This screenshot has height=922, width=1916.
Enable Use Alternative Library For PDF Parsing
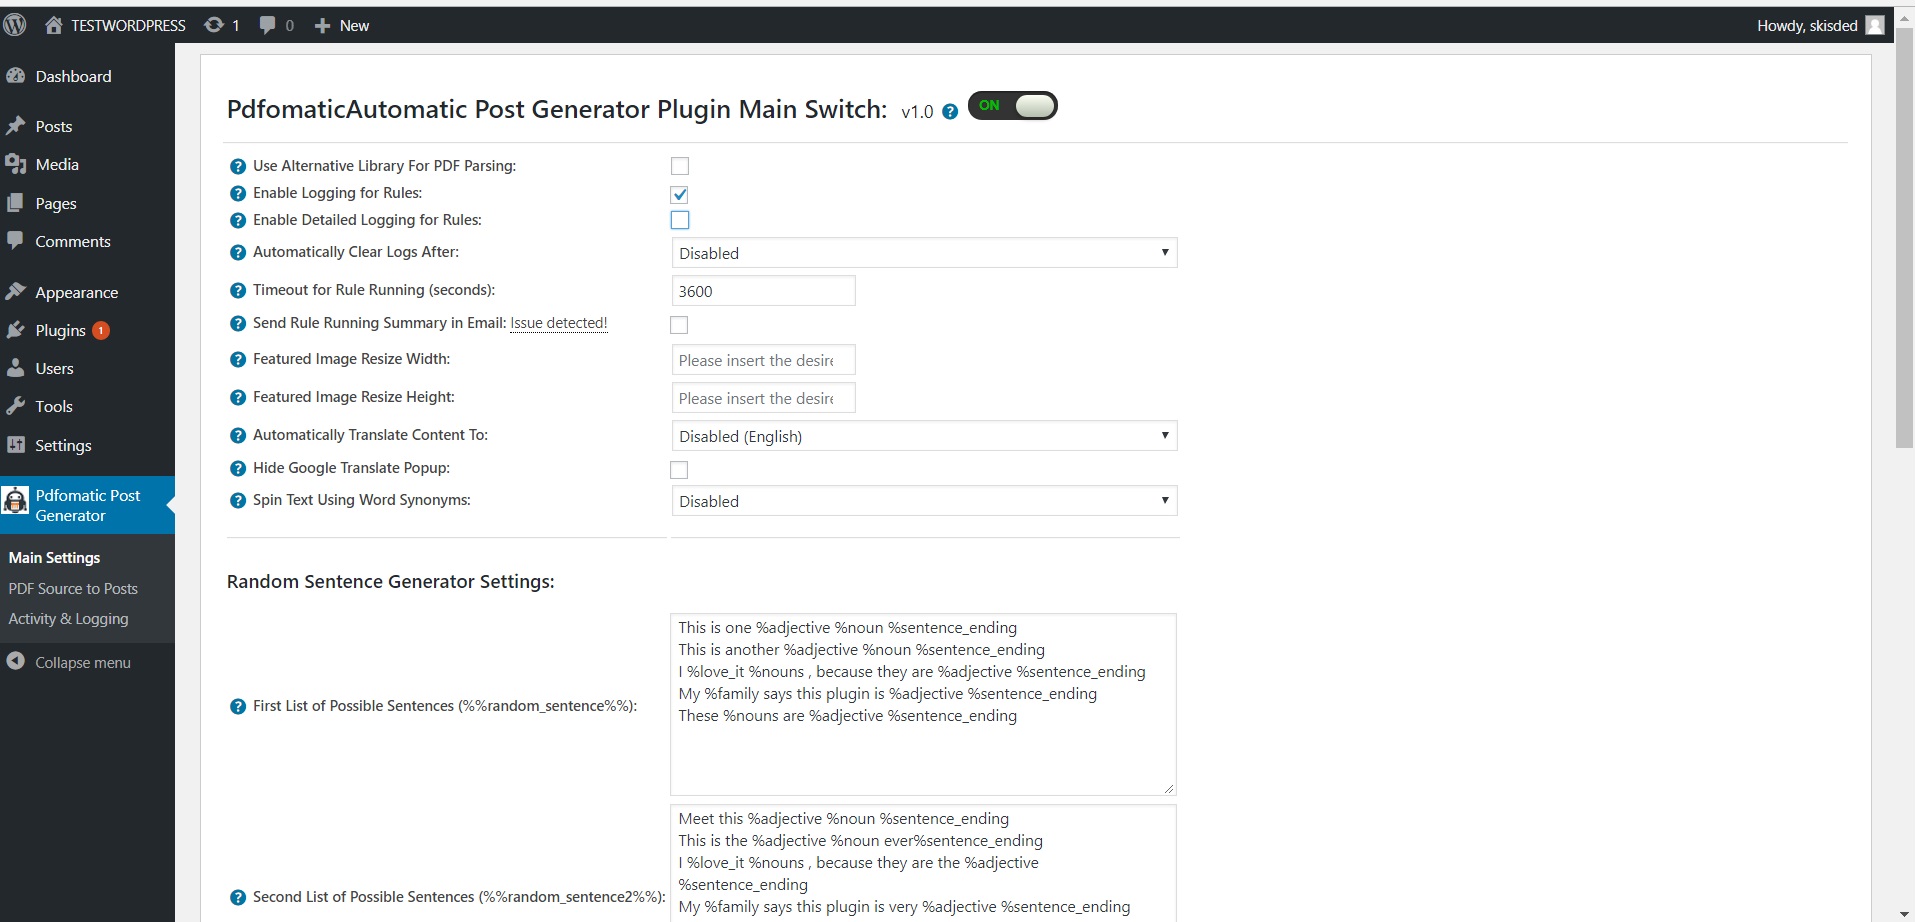[x=680, y=166]
